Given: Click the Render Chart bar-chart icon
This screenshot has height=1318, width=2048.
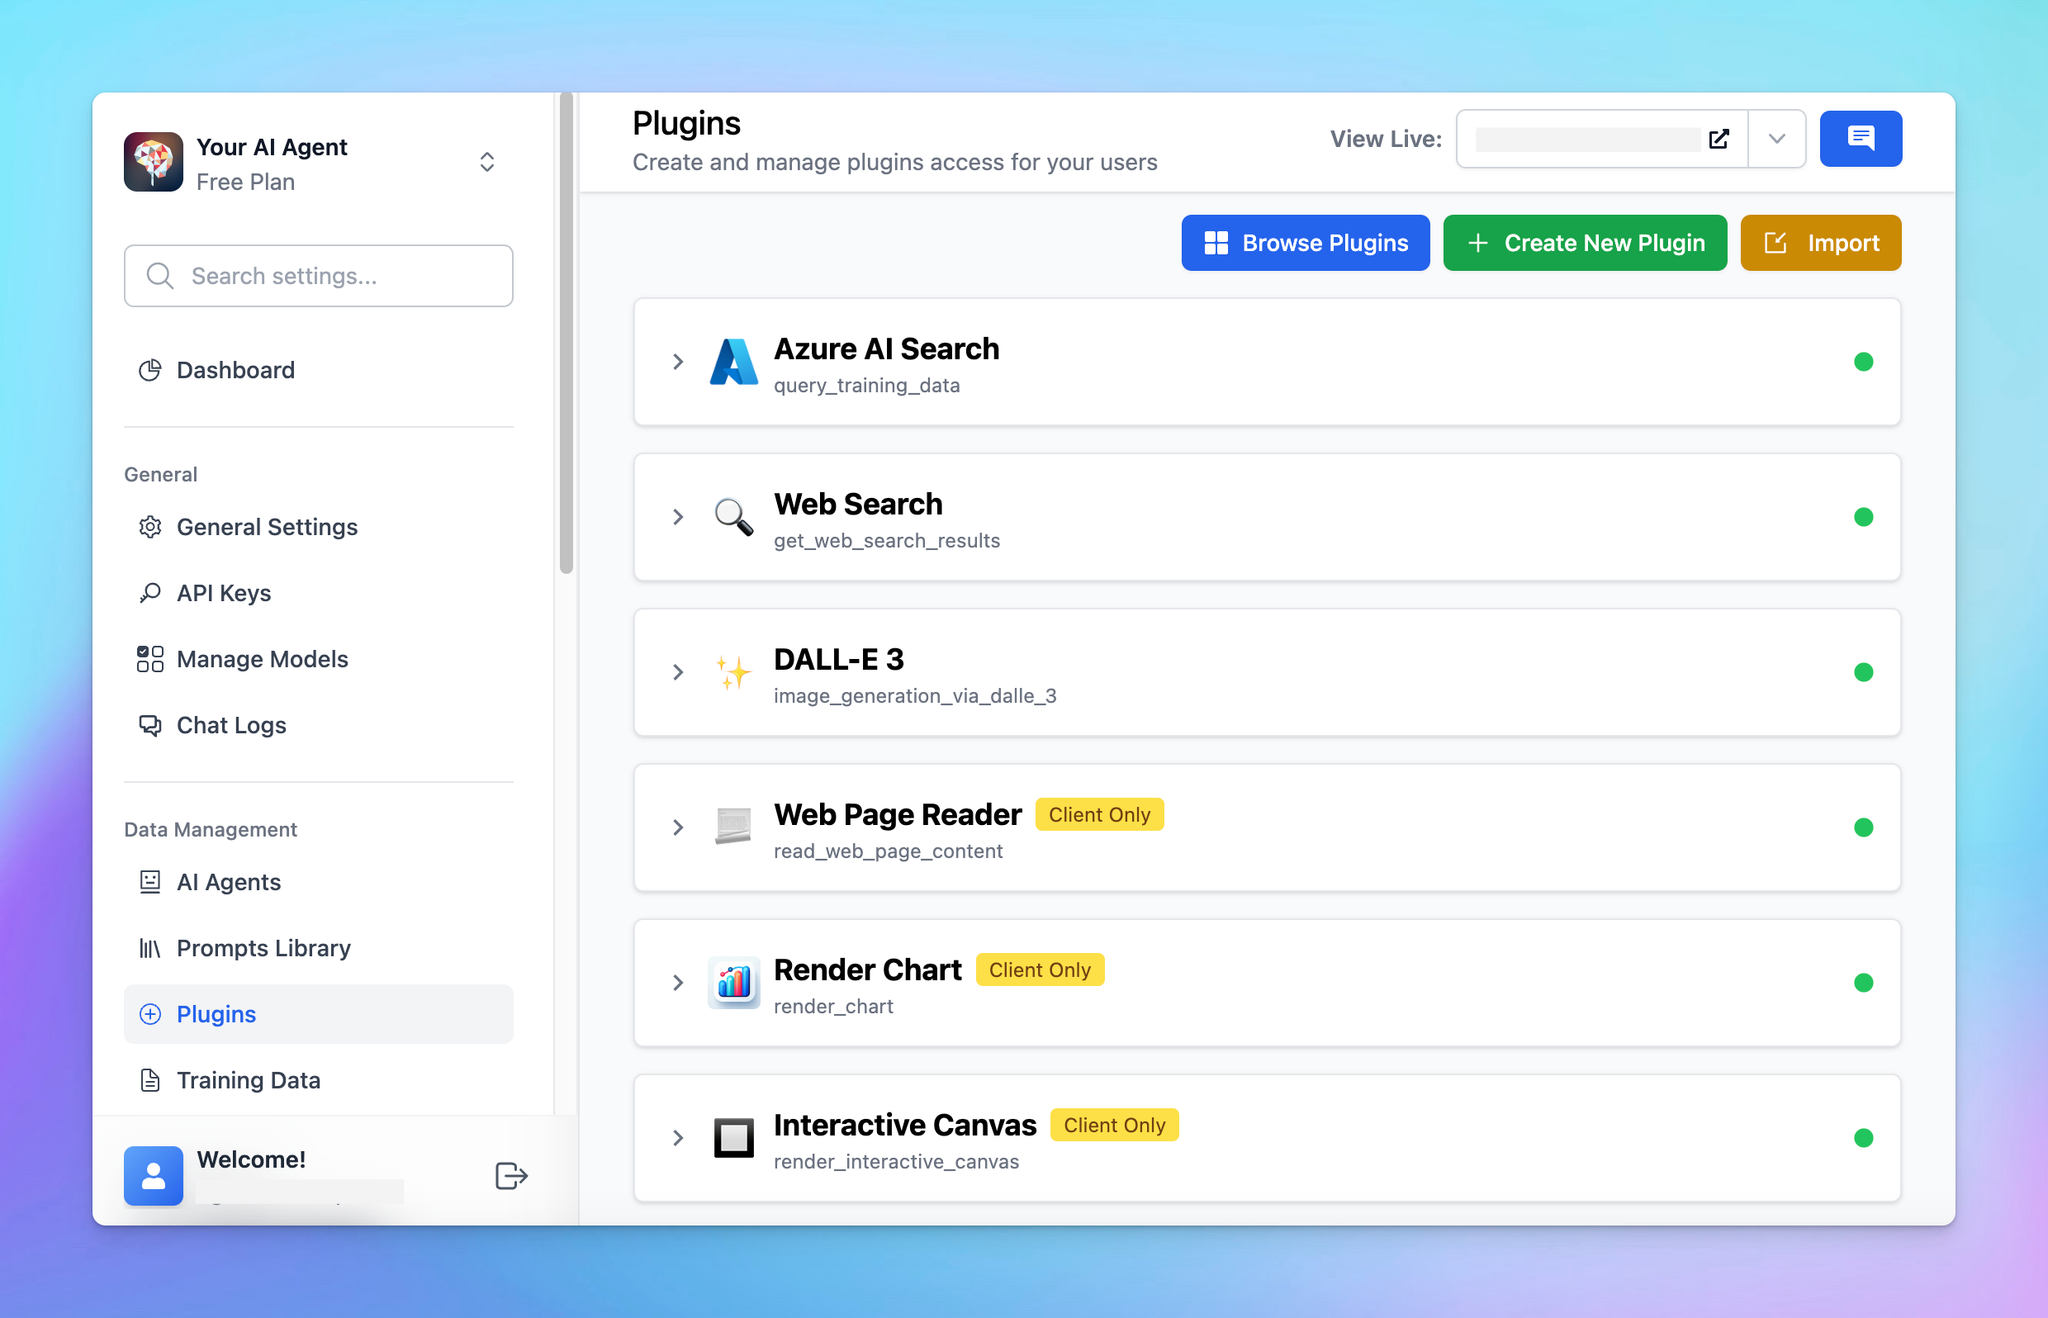Looking at the screenshot, I should coord(733,982).
